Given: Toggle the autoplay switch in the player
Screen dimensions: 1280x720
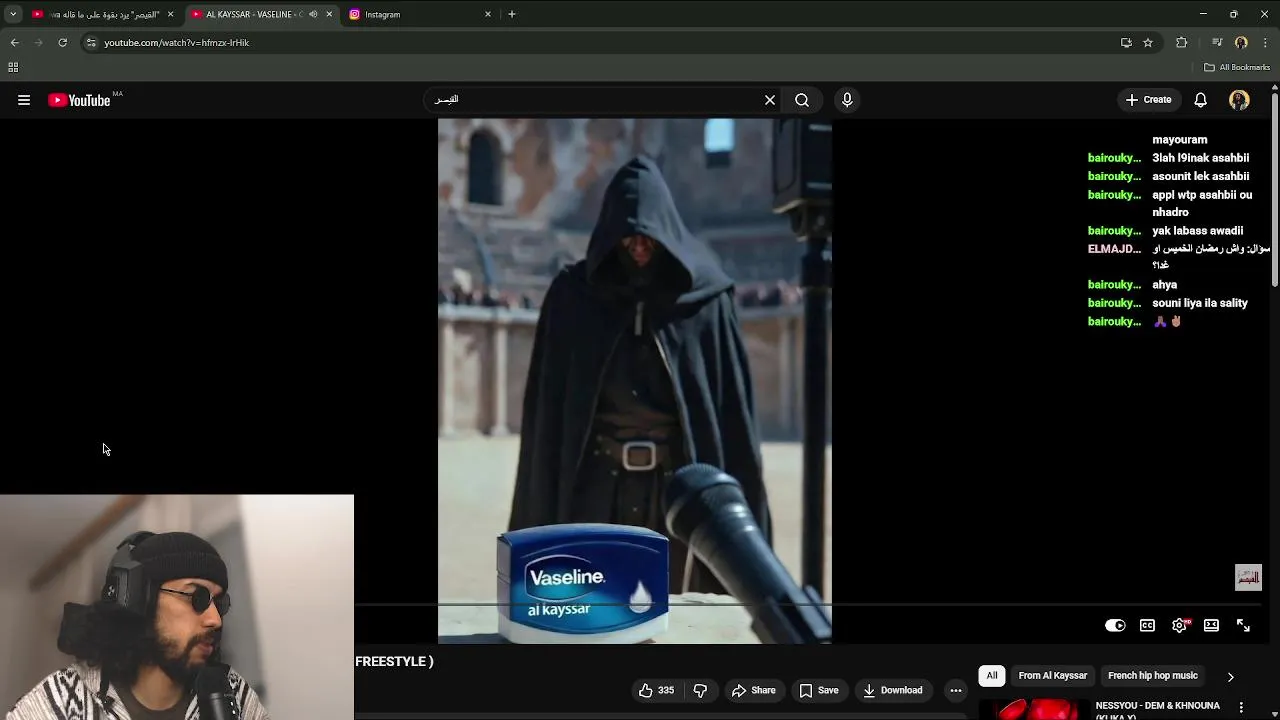Looking at the screenshot, I should [1115, 625].
